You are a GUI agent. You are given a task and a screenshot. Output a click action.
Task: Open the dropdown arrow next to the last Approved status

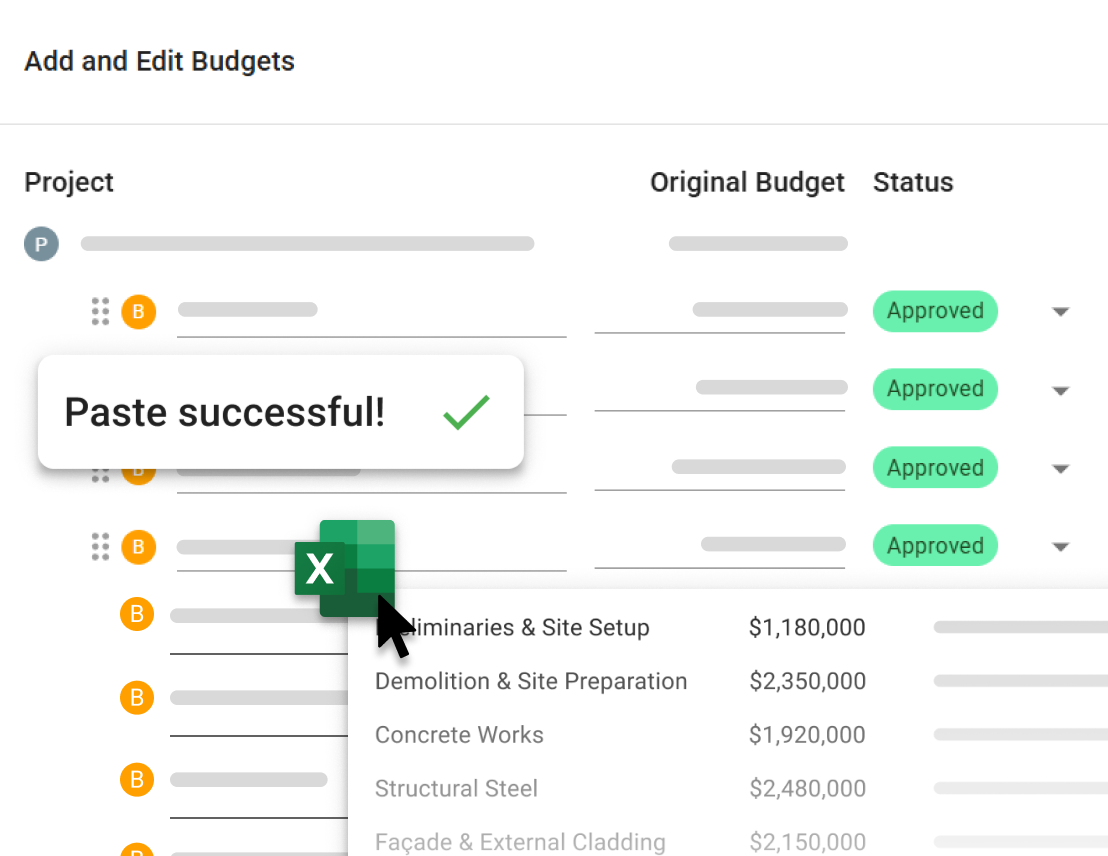(x=1059, y=546)
